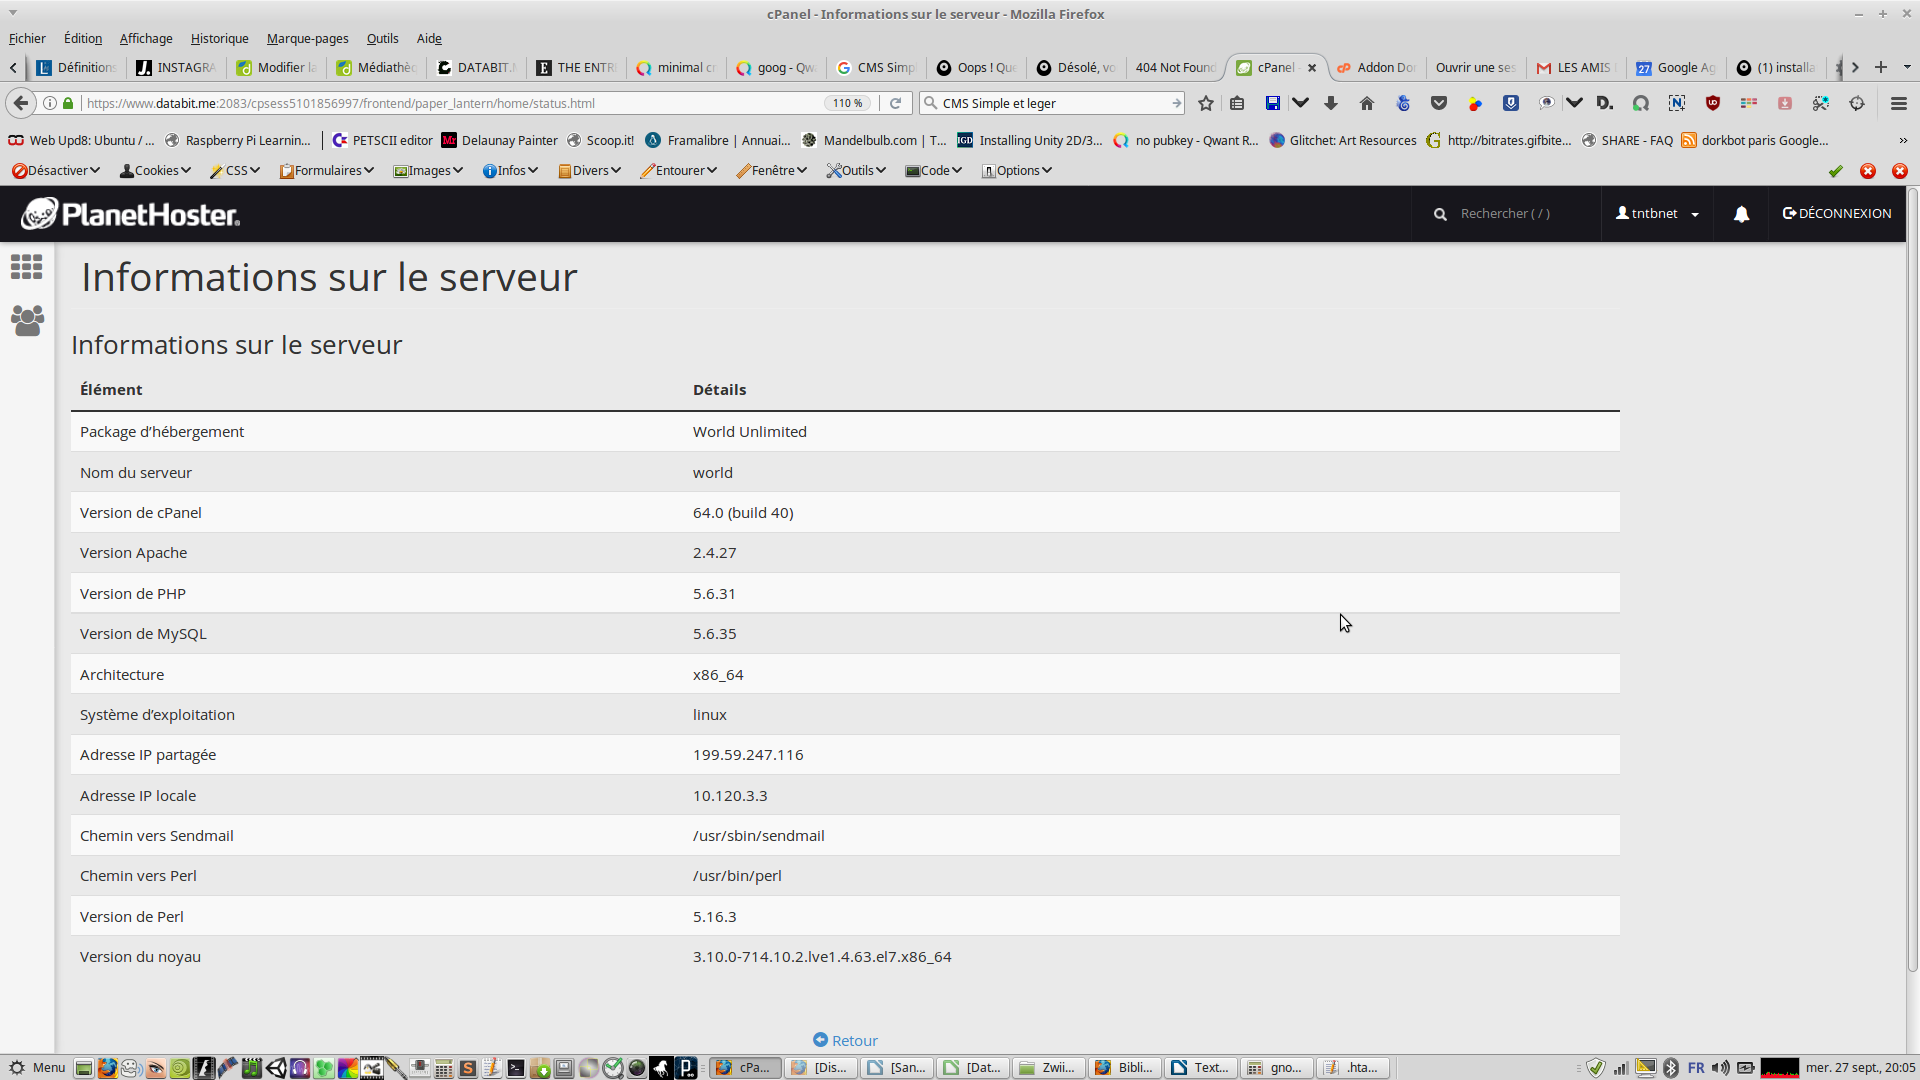Open the Désactiver toolbar menu
Image resolution: width=1920 pixels, height=1080 pixels.
point(56,171)
